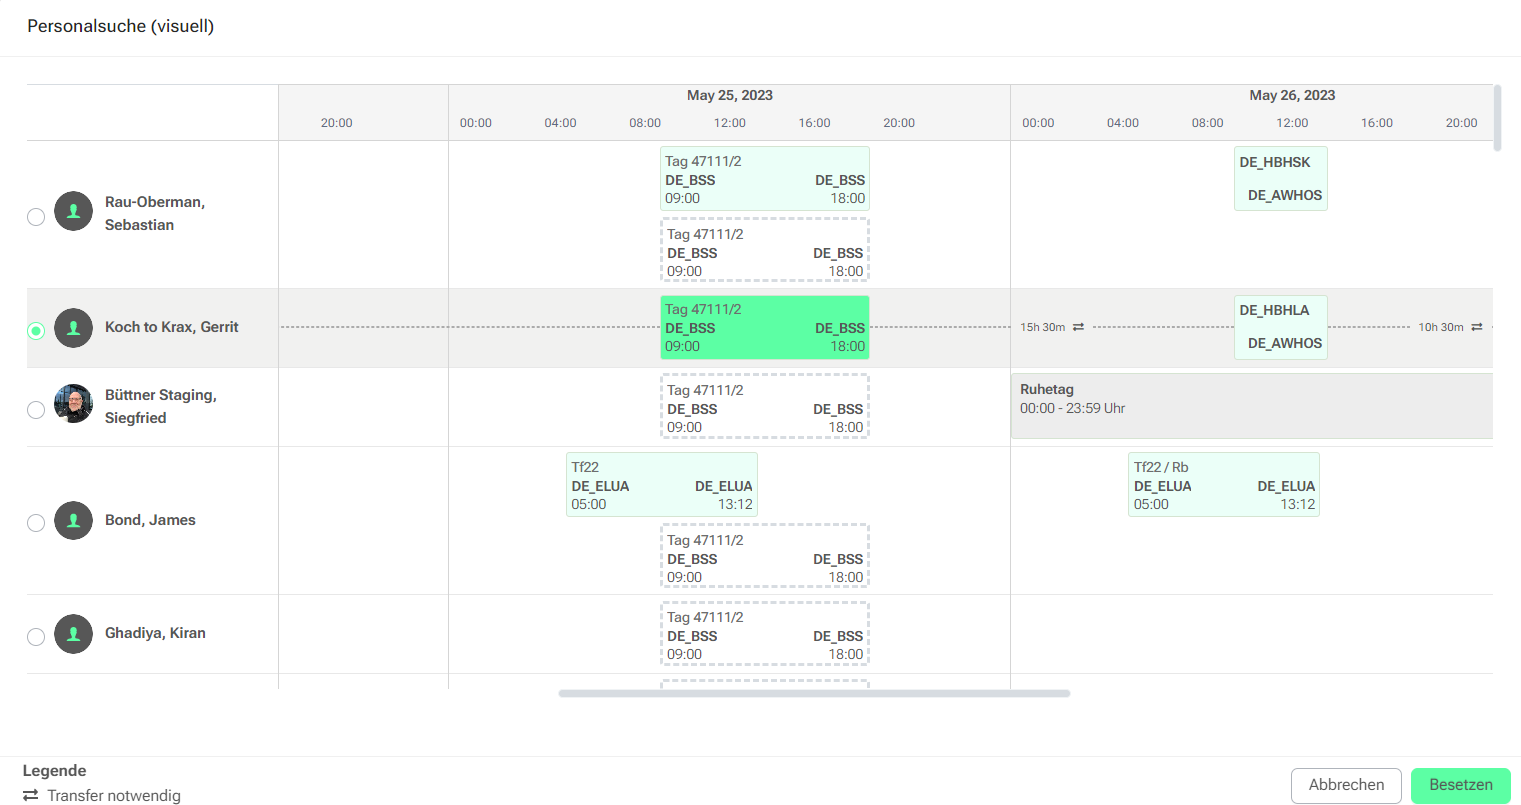Screen dimensions: 1521x805
Task: Click the Abbrechen button
Action: (1346, 785)
